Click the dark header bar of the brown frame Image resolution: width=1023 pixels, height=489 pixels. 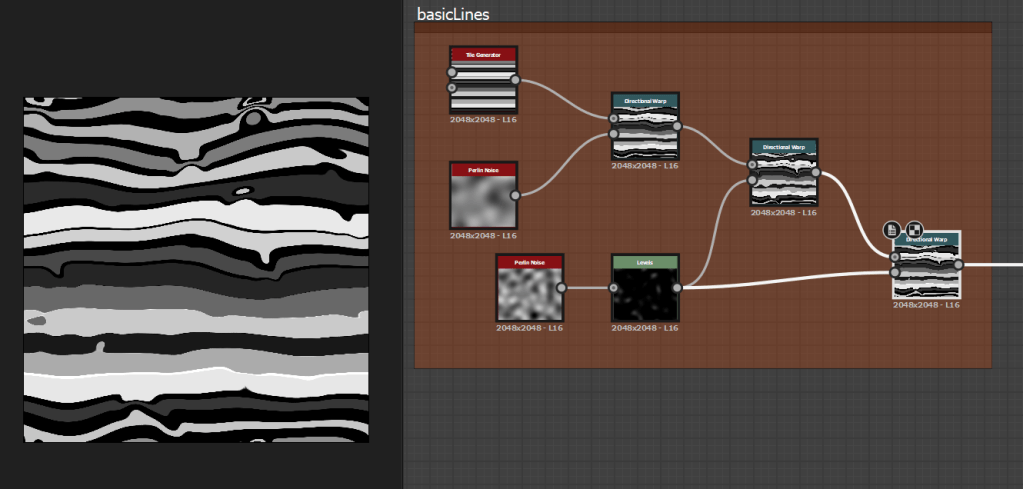(702, 28)
